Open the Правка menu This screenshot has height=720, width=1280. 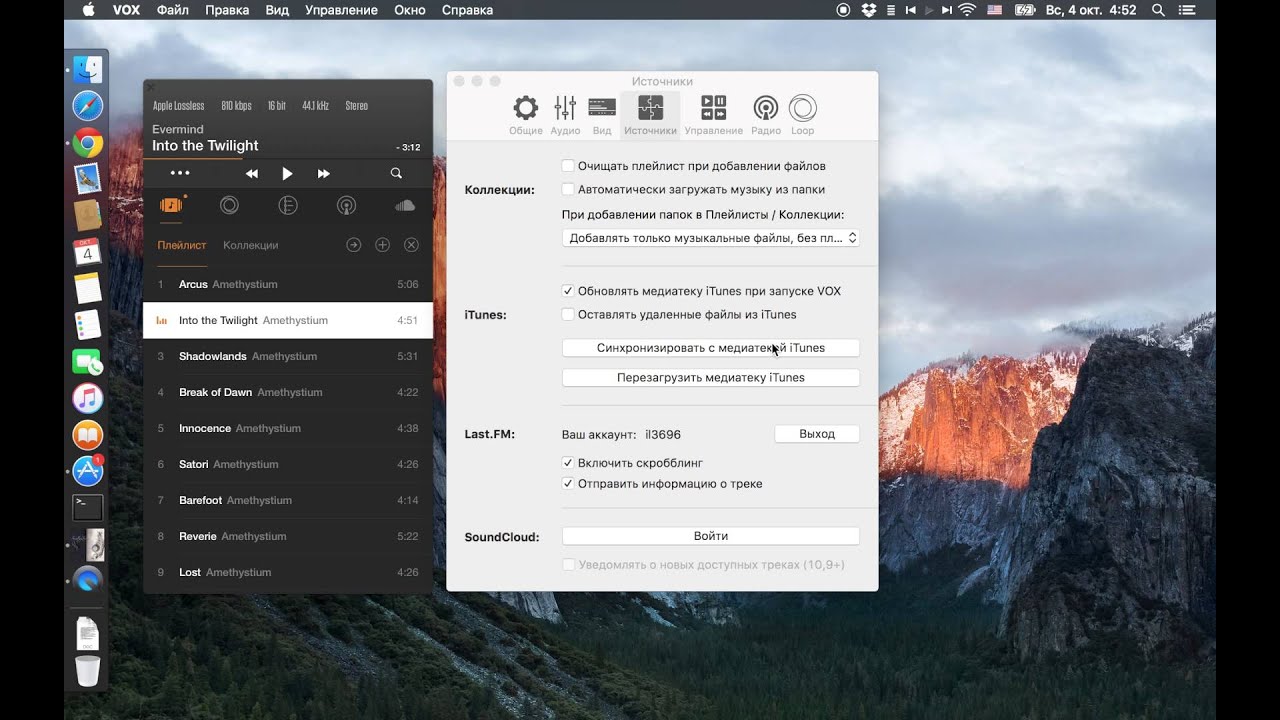(x=227, y=10)
